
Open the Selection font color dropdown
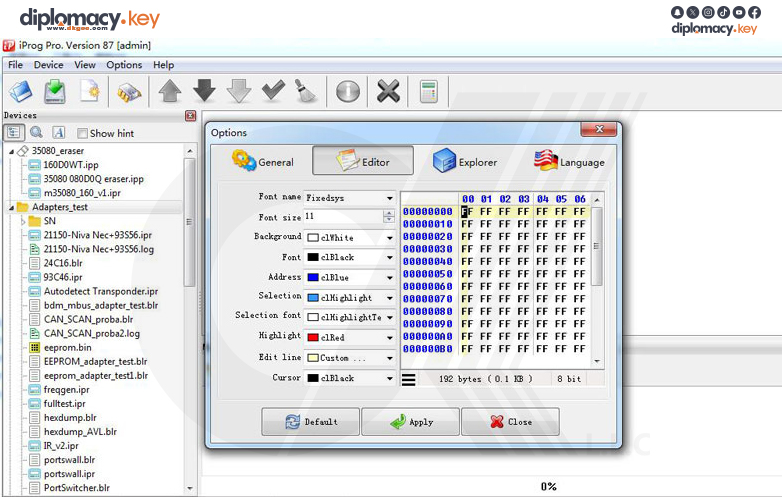[390, 318]
